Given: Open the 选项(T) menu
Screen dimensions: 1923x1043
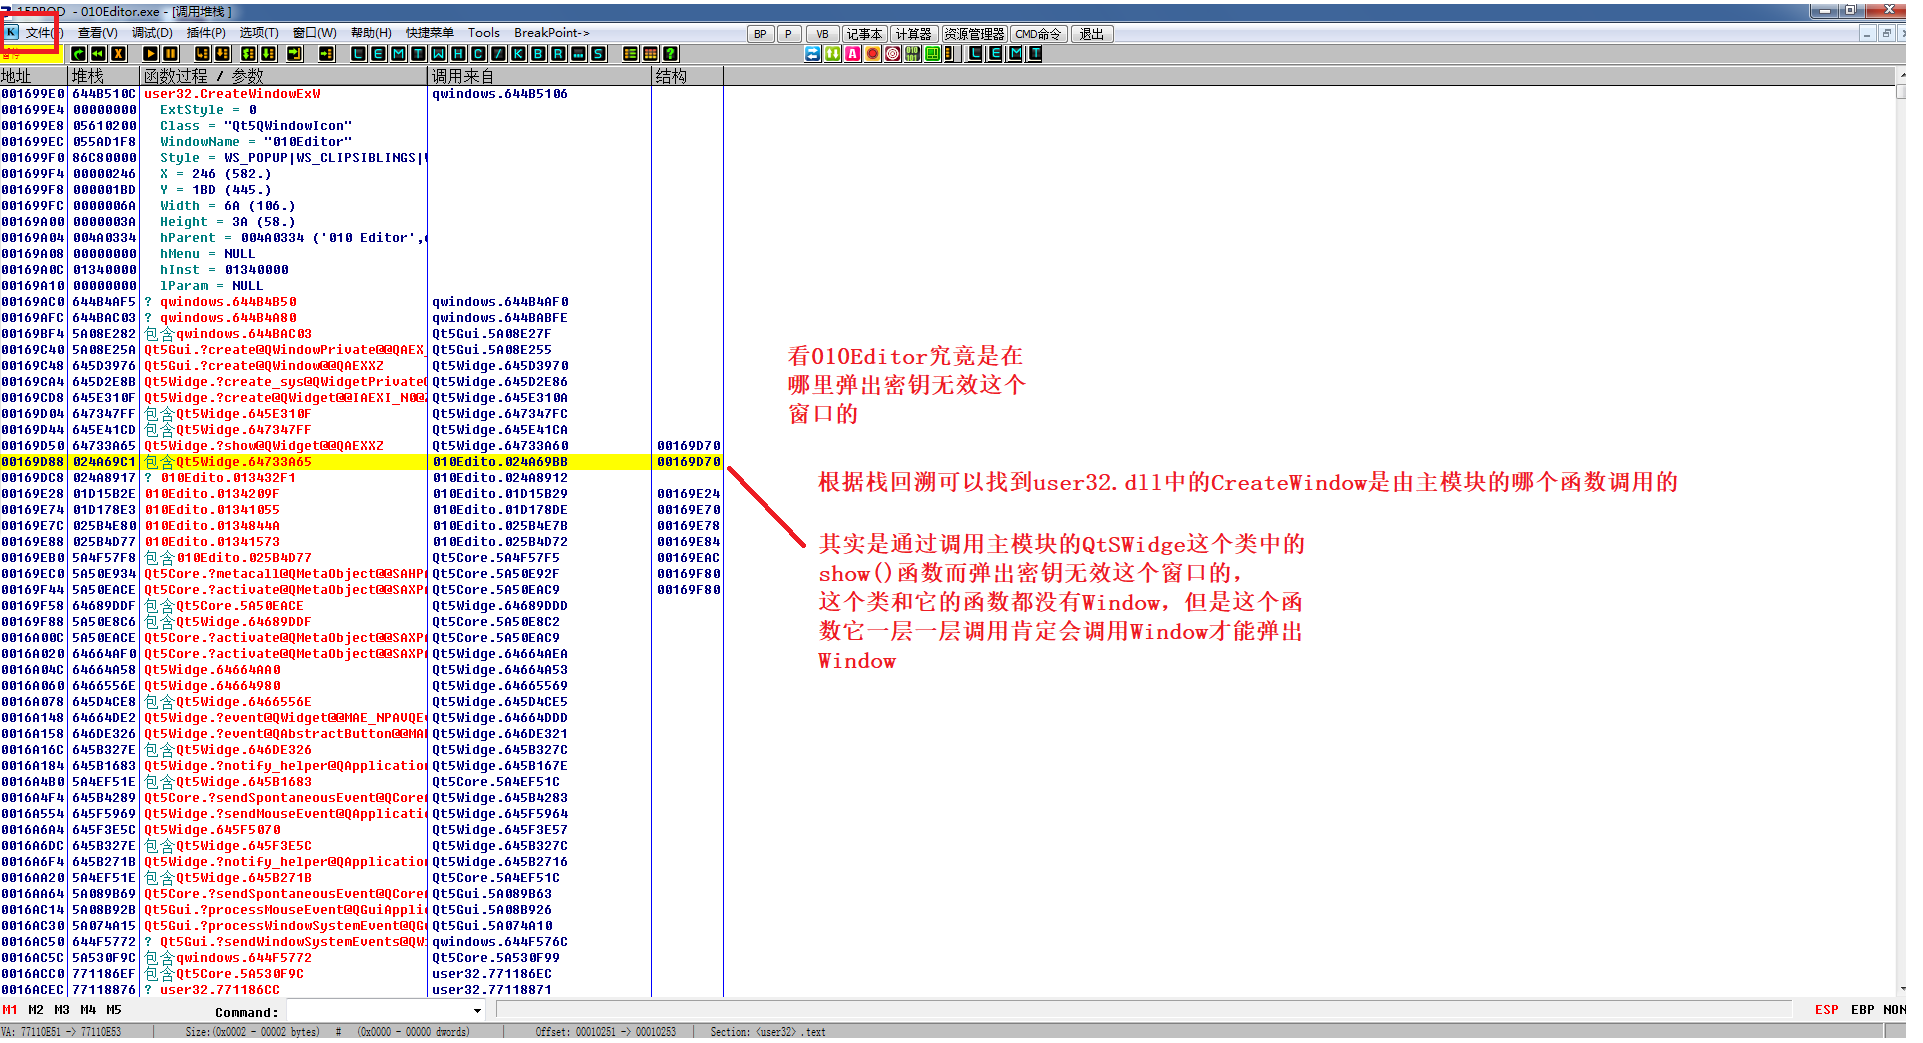Looking at the screenshot, I should (259, 33).
